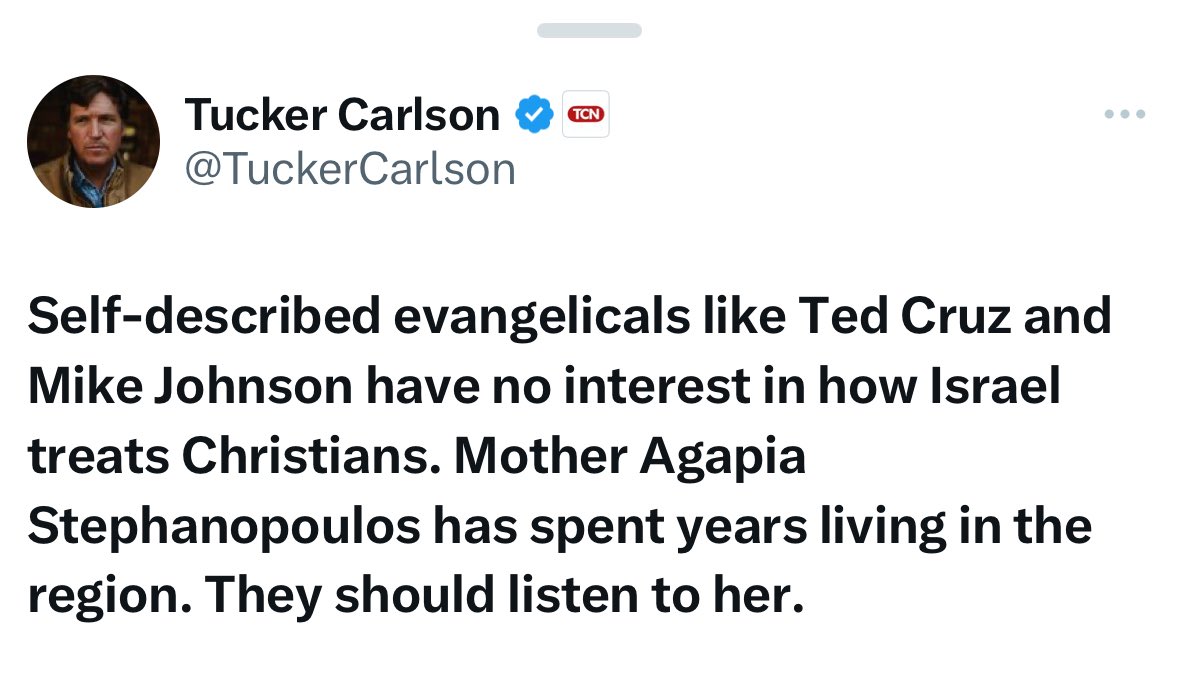
Task: Click the verified badge next to the name
Action: click(x=536, y=113)
